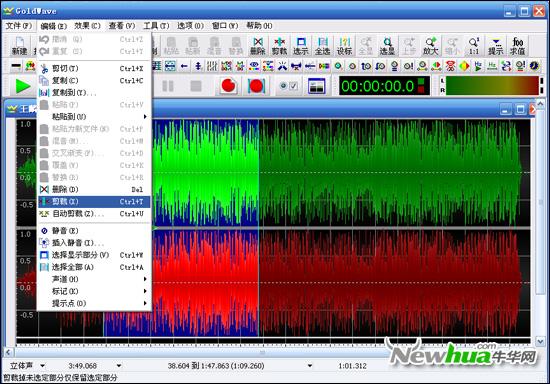Click the vertical scrollbar down arrow
This screenshot has width=550, height=384.
[540, 341]
